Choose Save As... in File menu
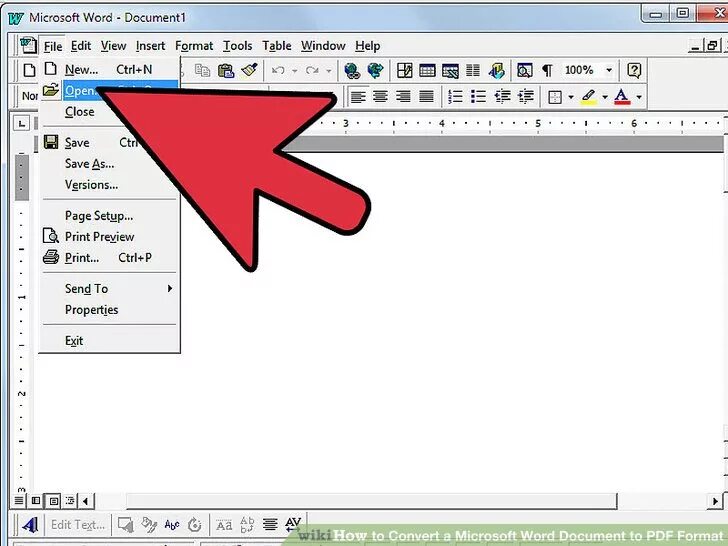This screenshot has width=728, height=546. 110,164
